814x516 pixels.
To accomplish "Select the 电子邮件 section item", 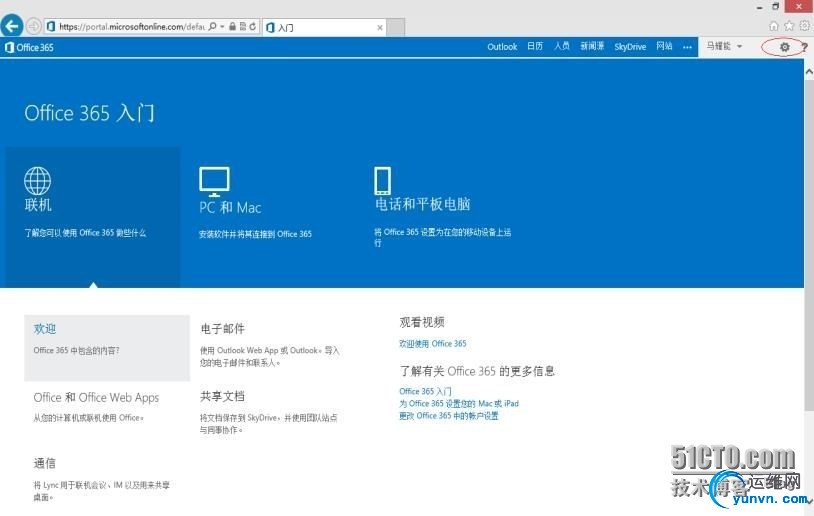I will click(x=271, y=345).
